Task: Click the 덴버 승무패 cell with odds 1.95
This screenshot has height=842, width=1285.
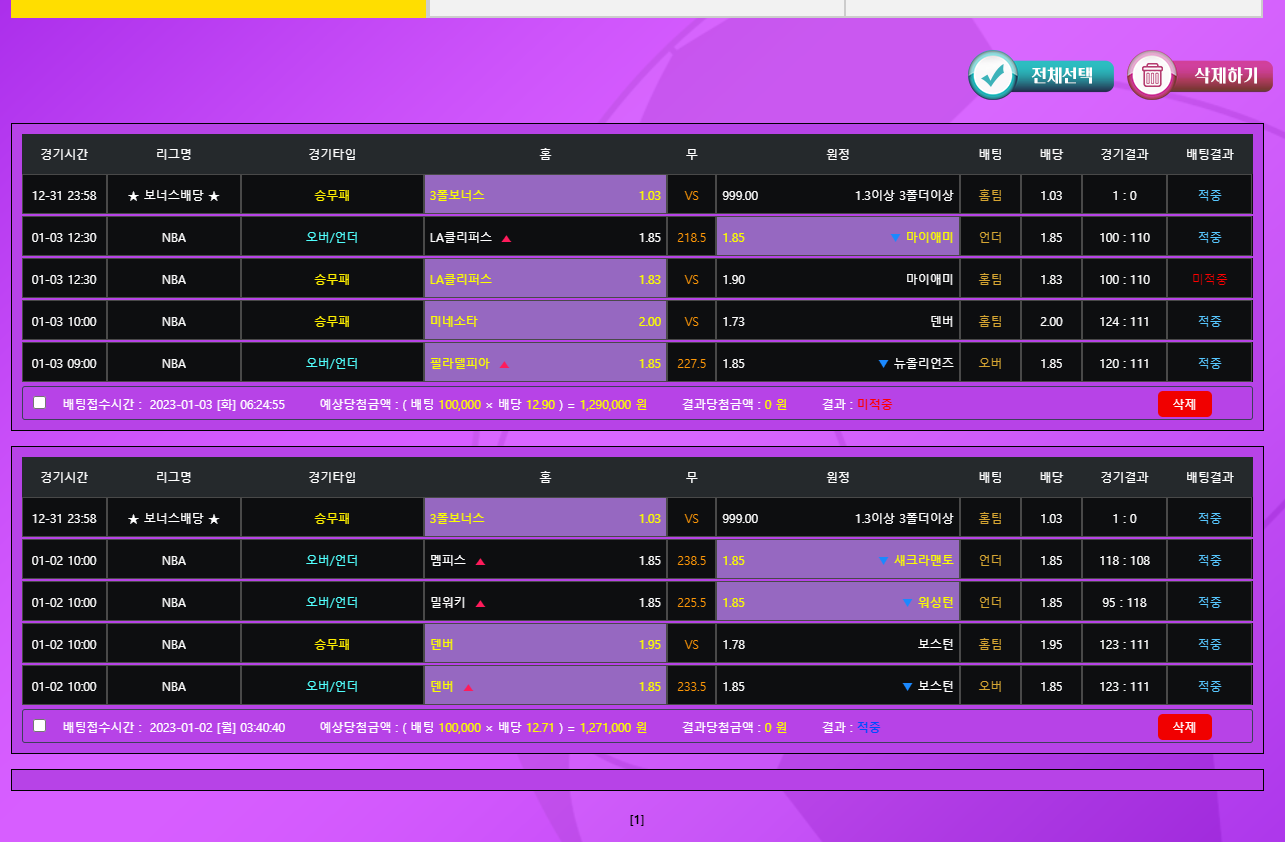Action: 545,644
